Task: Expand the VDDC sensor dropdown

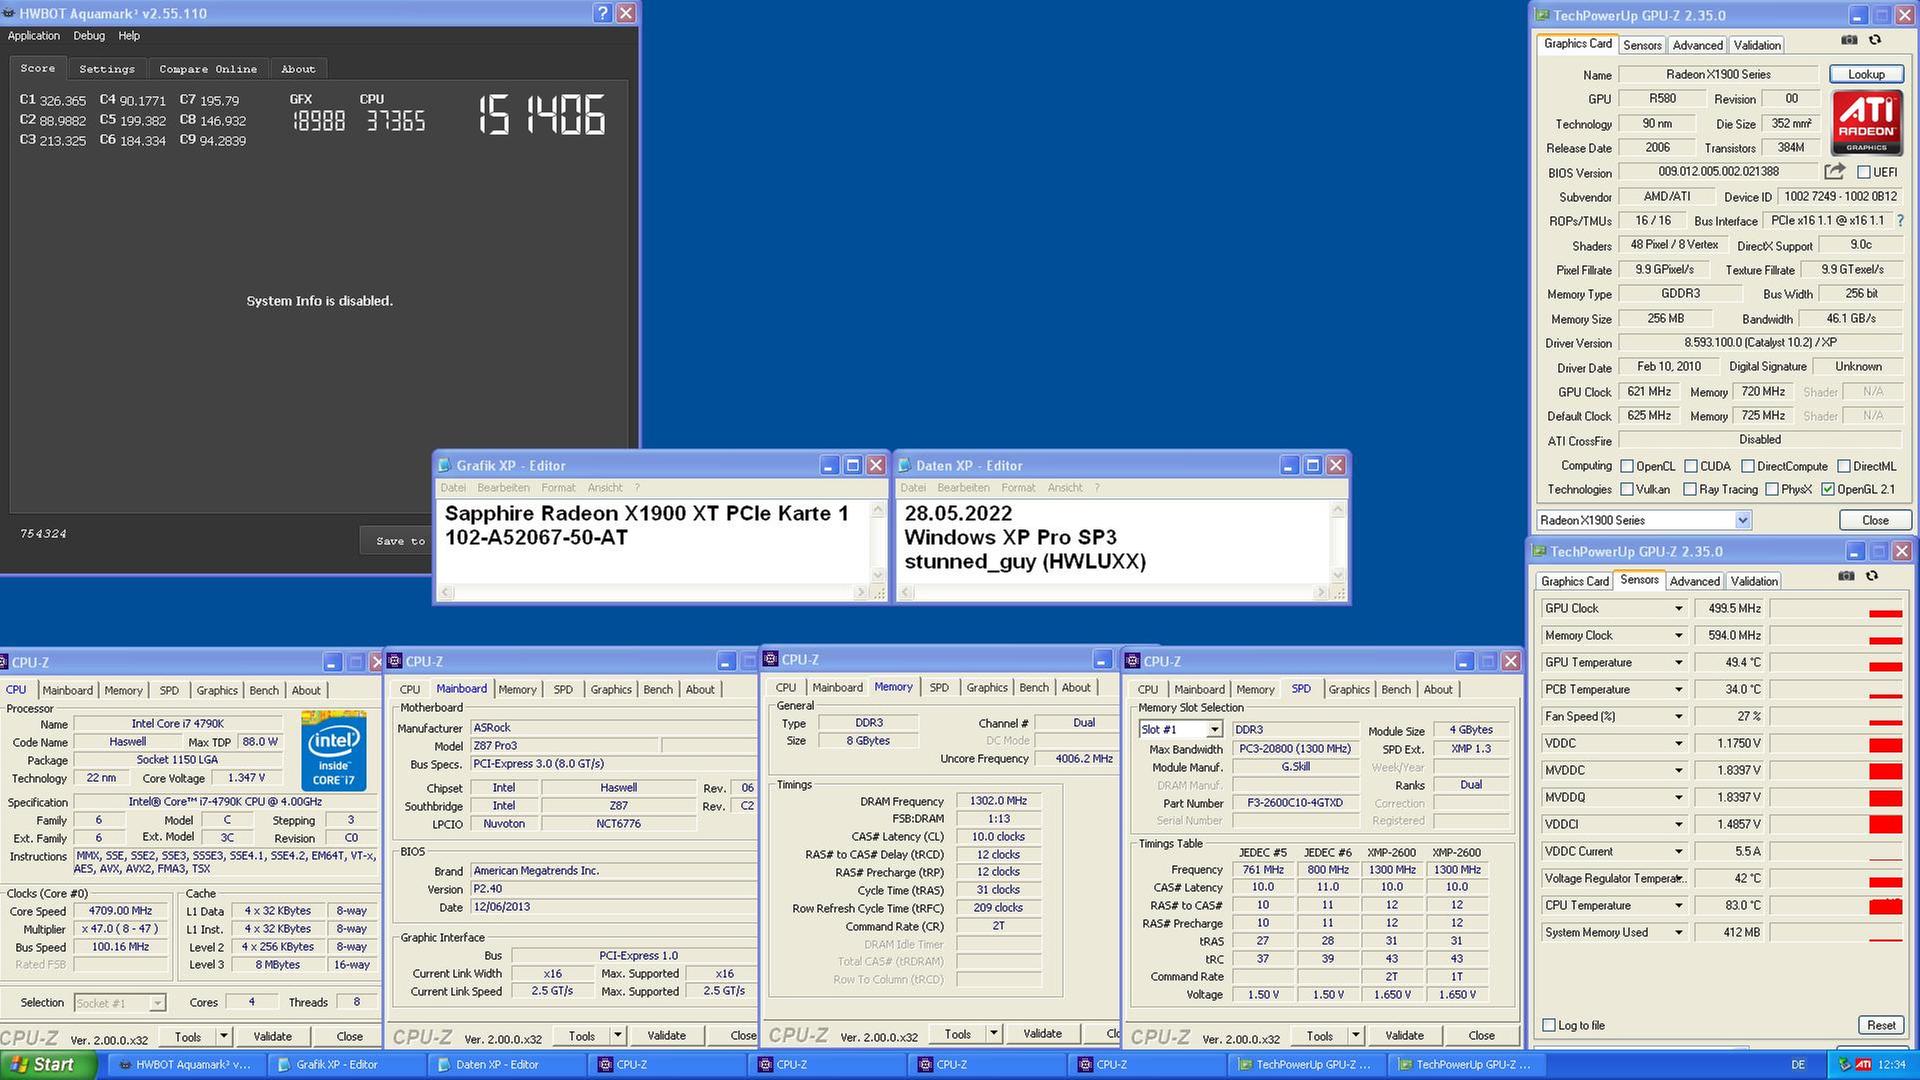Action: pyautogui.click(x=1679, y=743)
